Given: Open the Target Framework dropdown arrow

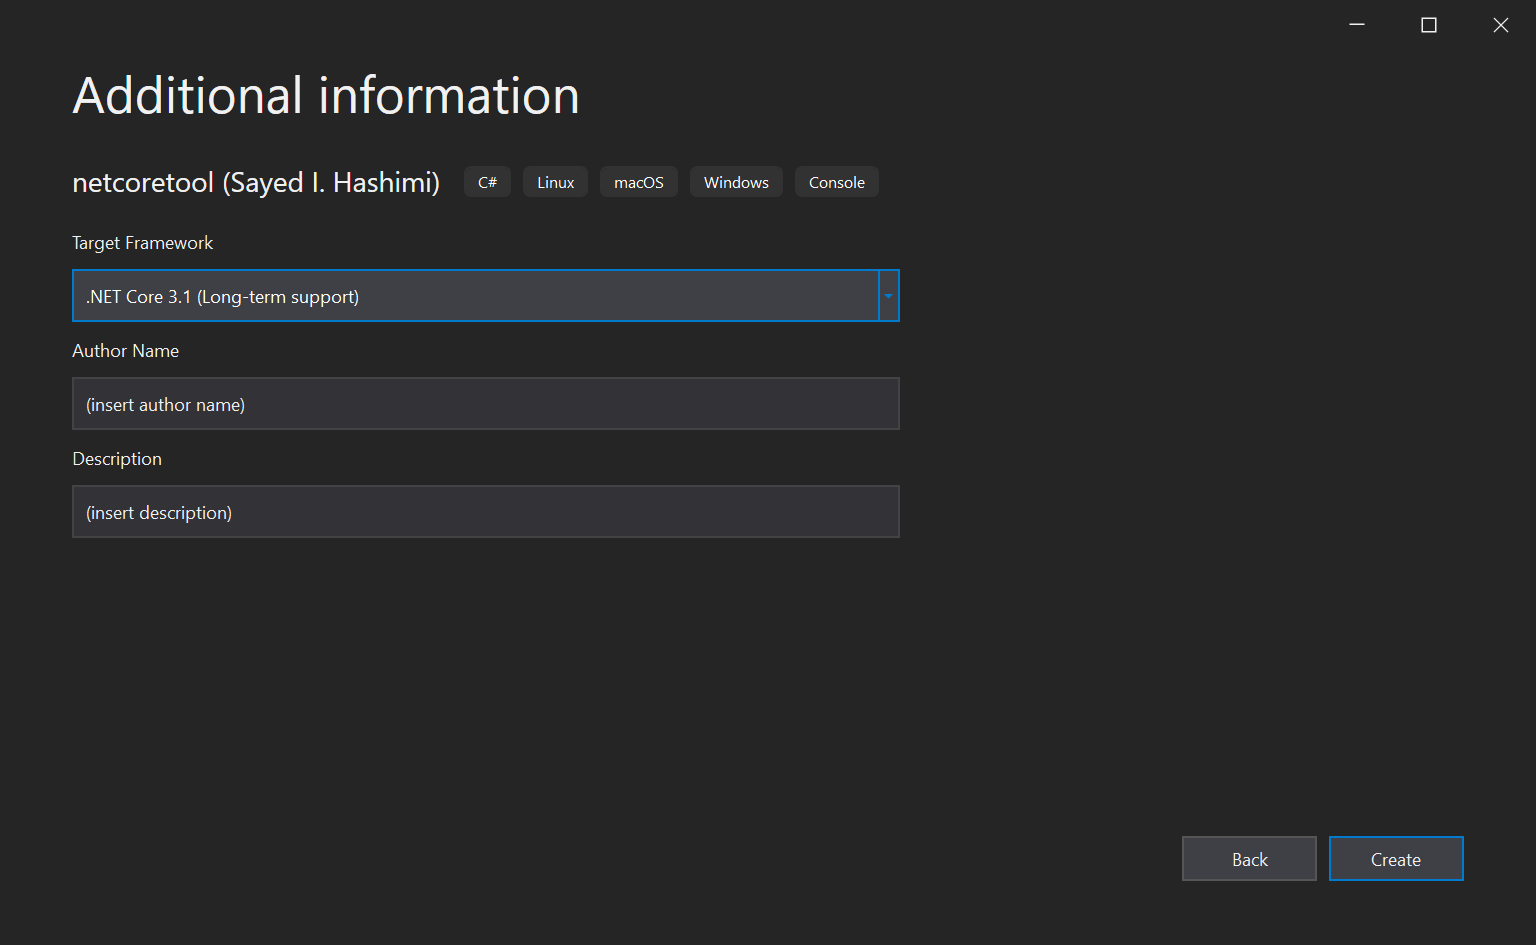Looking at the screenshot, I should (888, 296).
